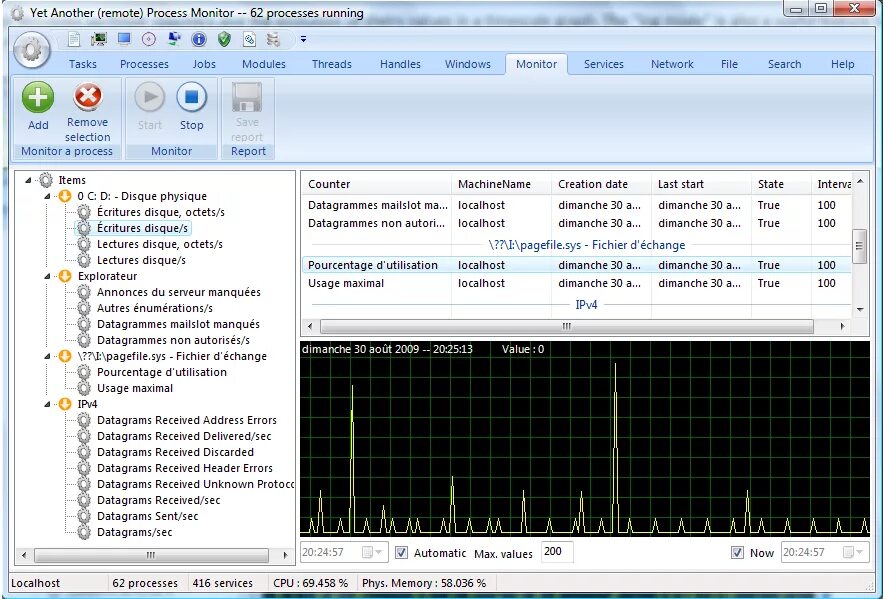Click the Last start column header
Screen dimensions: 884x599
pos(701,184)
